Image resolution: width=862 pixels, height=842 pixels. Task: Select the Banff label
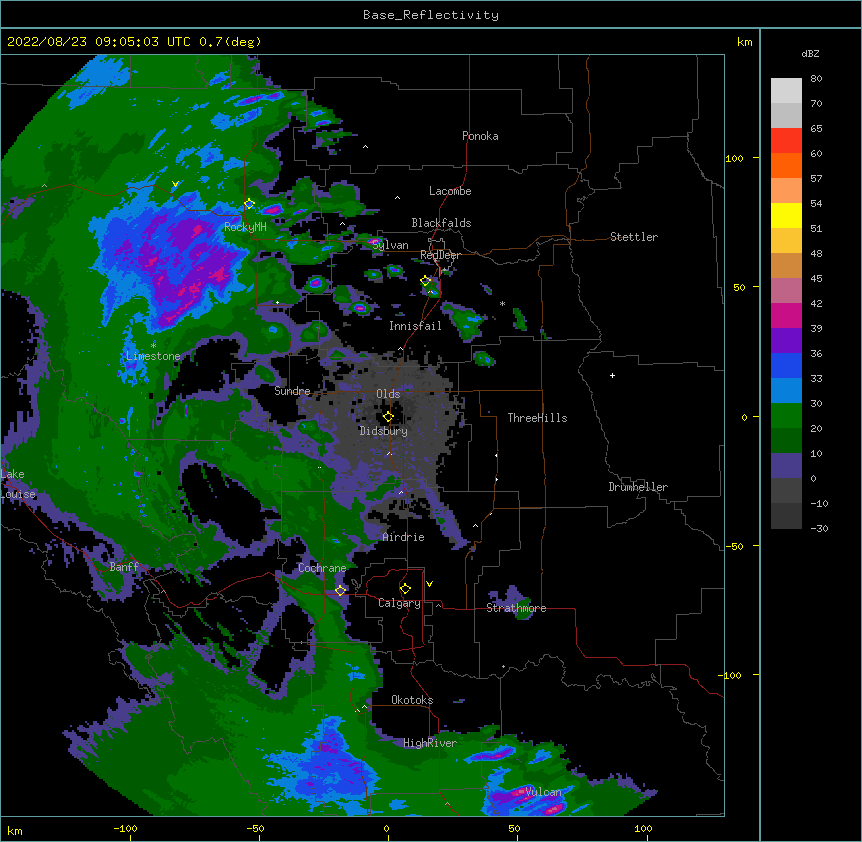click(124, 567)
